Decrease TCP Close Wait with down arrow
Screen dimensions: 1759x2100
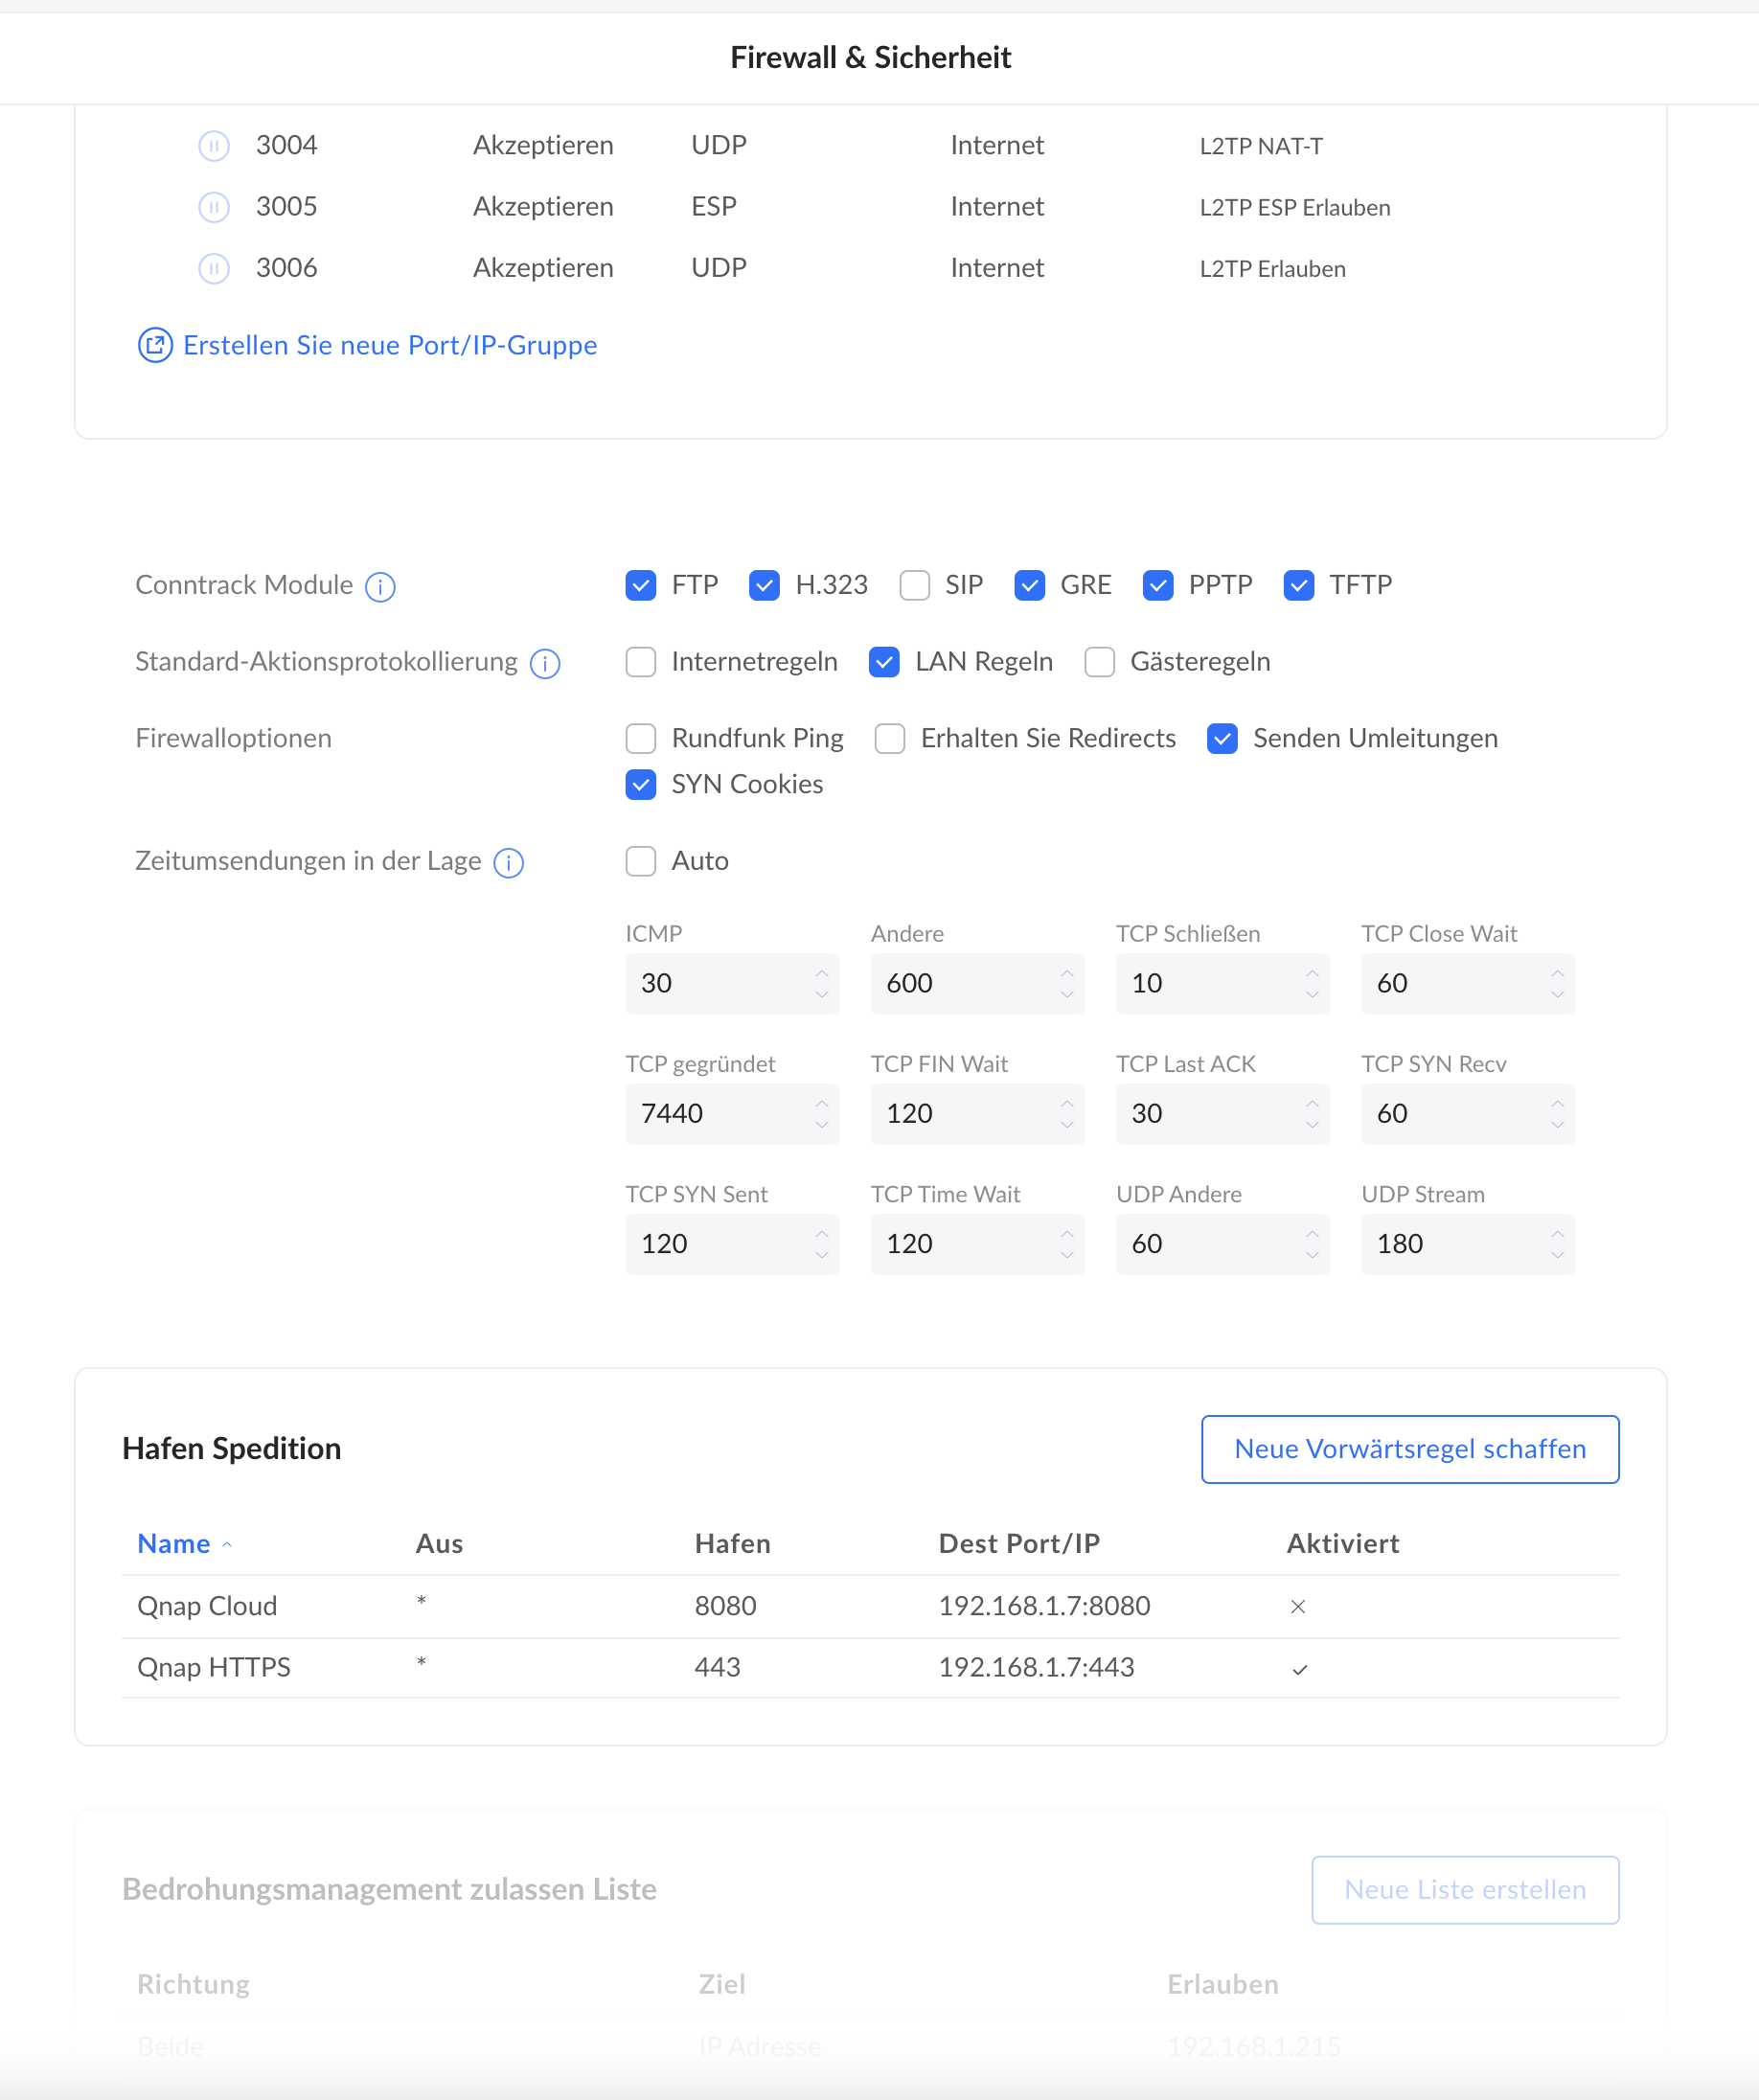click(1557, 995)
